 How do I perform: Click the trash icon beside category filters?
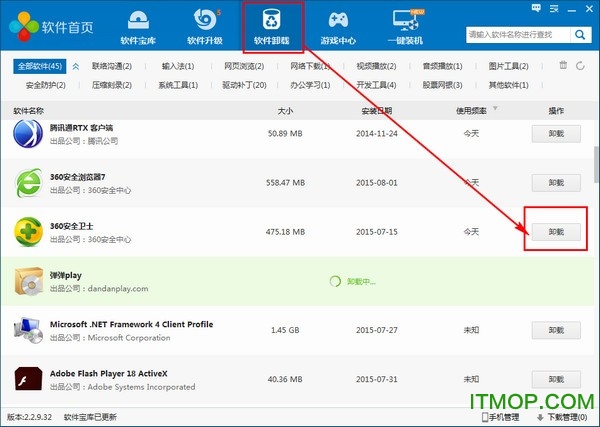pos(563,66)
